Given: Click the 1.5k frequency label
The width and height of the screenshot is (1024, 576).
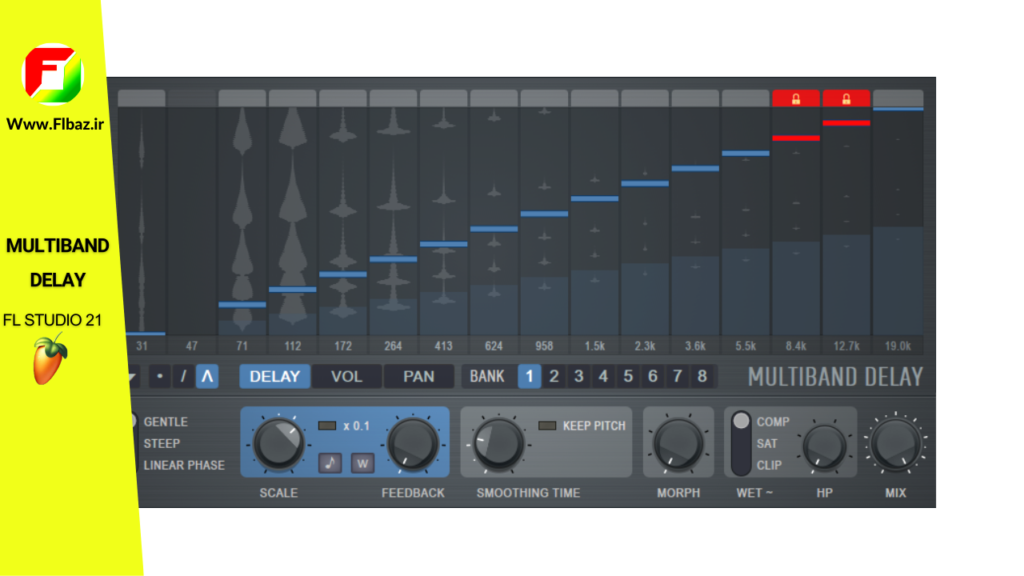Looking at the screenshot, I should [594, 346].
